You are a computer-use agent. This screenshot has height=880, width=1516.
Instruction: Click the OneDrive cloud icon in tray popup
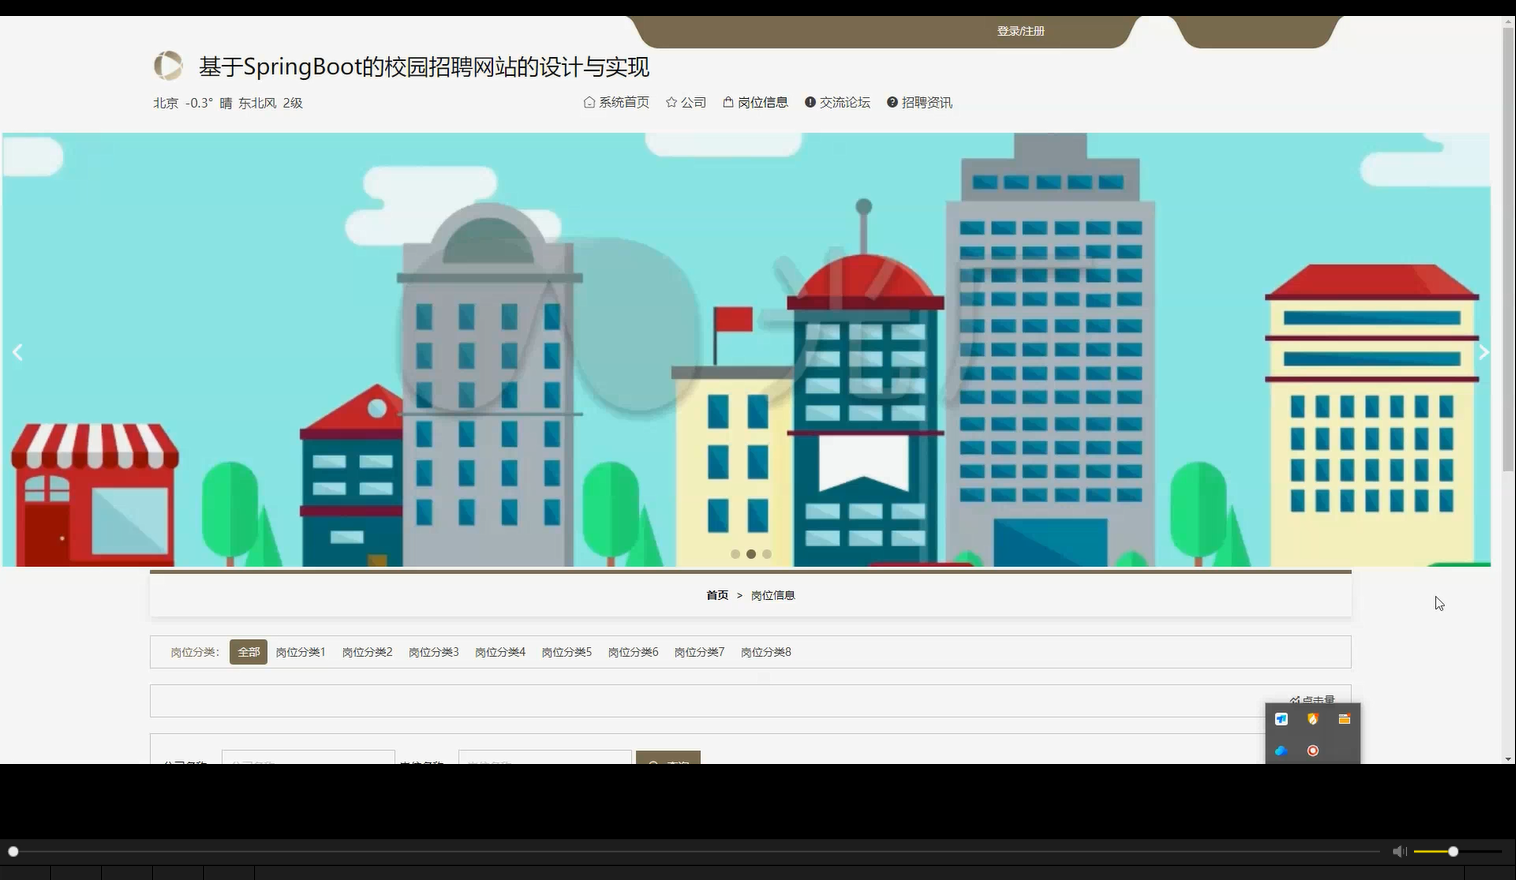click(1280, 750)
